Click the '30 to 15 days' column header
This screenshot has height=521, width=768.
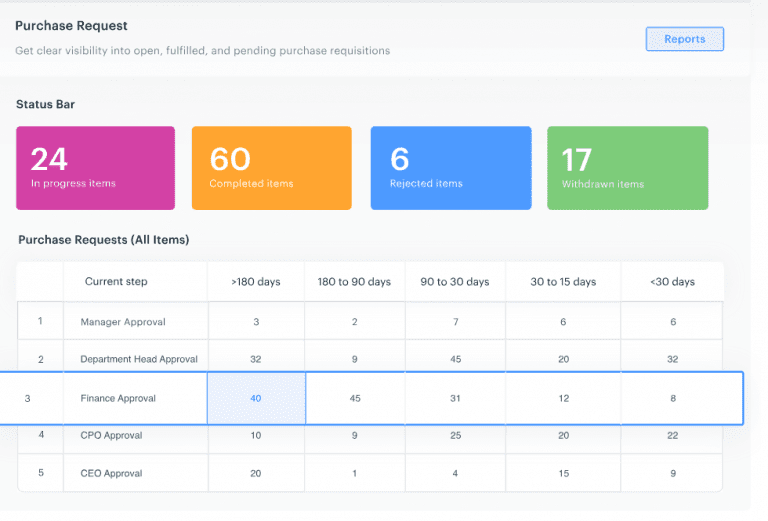tap(563, 282)
